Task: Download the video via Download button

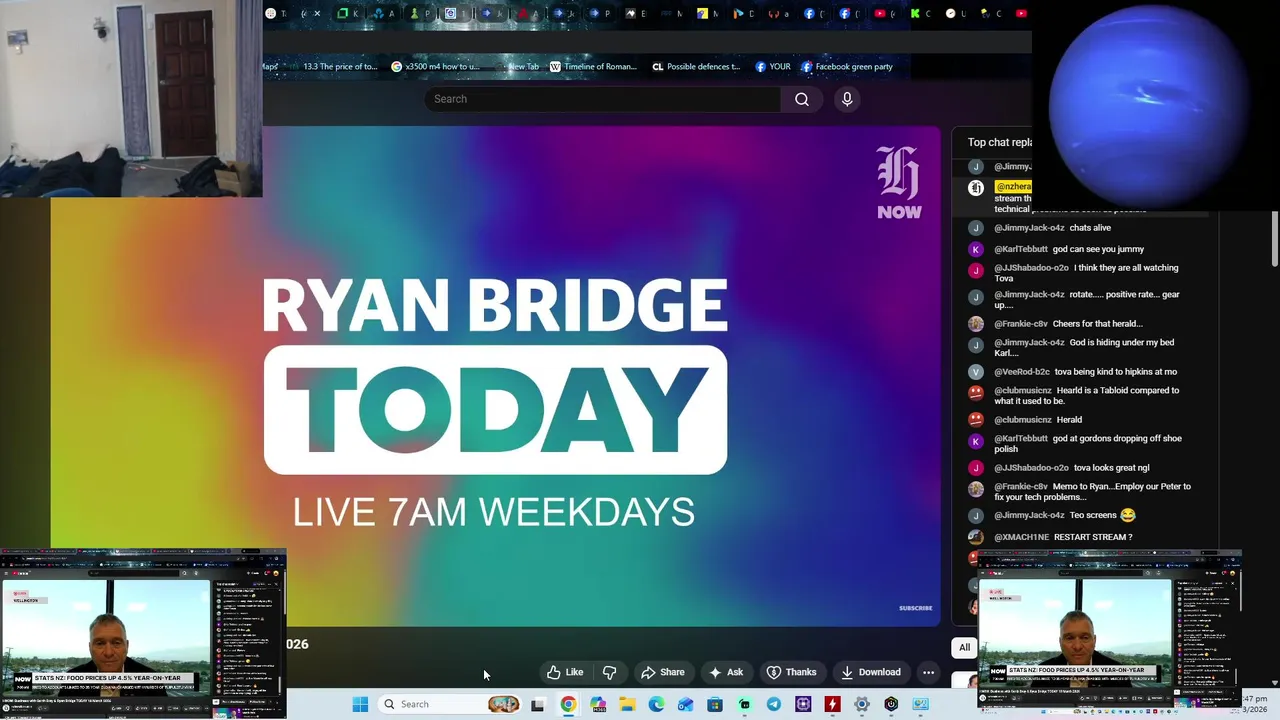Action: click(x=871, y=672)
